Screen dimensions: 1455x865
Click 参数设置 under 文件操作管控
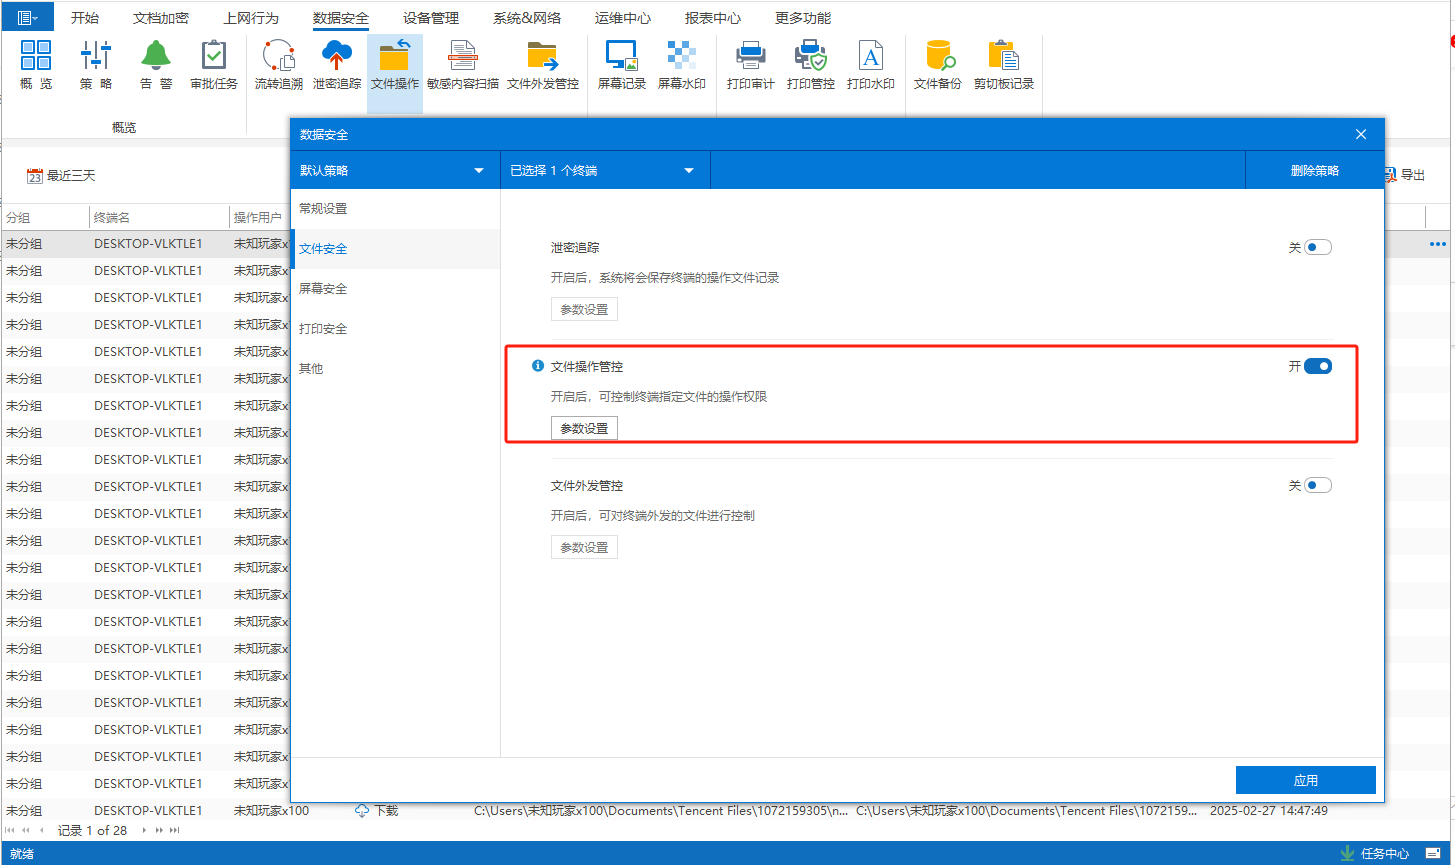[x=584, y=428]
